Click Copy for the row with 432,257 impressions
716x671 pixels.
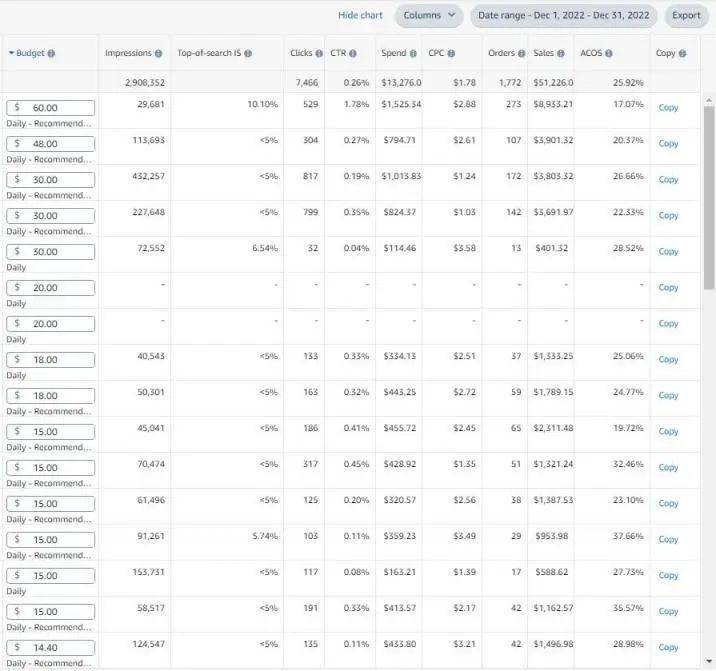coord(668,180)
